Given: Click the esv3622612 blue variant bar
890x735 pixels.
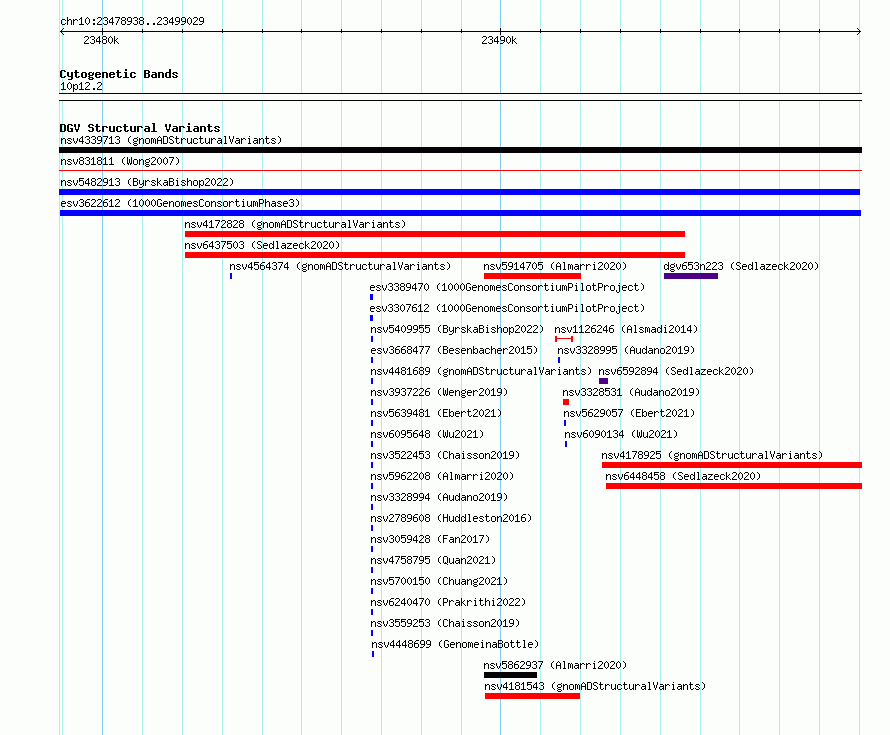Looking at the screenshot, I should (x=460, y=213).
